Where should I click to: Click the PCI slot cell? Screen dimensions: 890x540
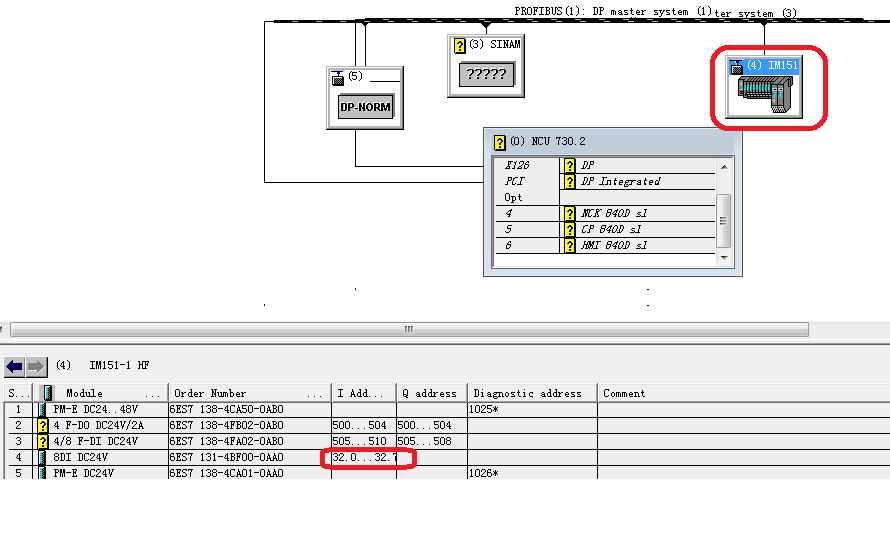point(527,182)
